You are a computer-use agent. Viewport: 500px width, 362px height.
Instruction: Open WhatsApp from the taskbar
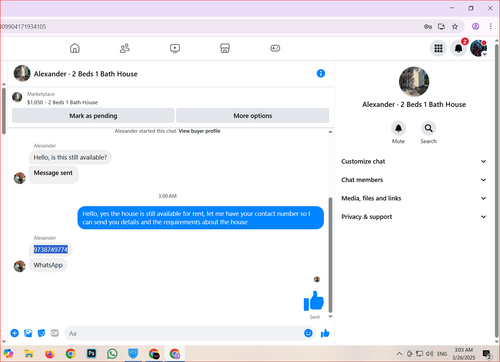(112, 353)
